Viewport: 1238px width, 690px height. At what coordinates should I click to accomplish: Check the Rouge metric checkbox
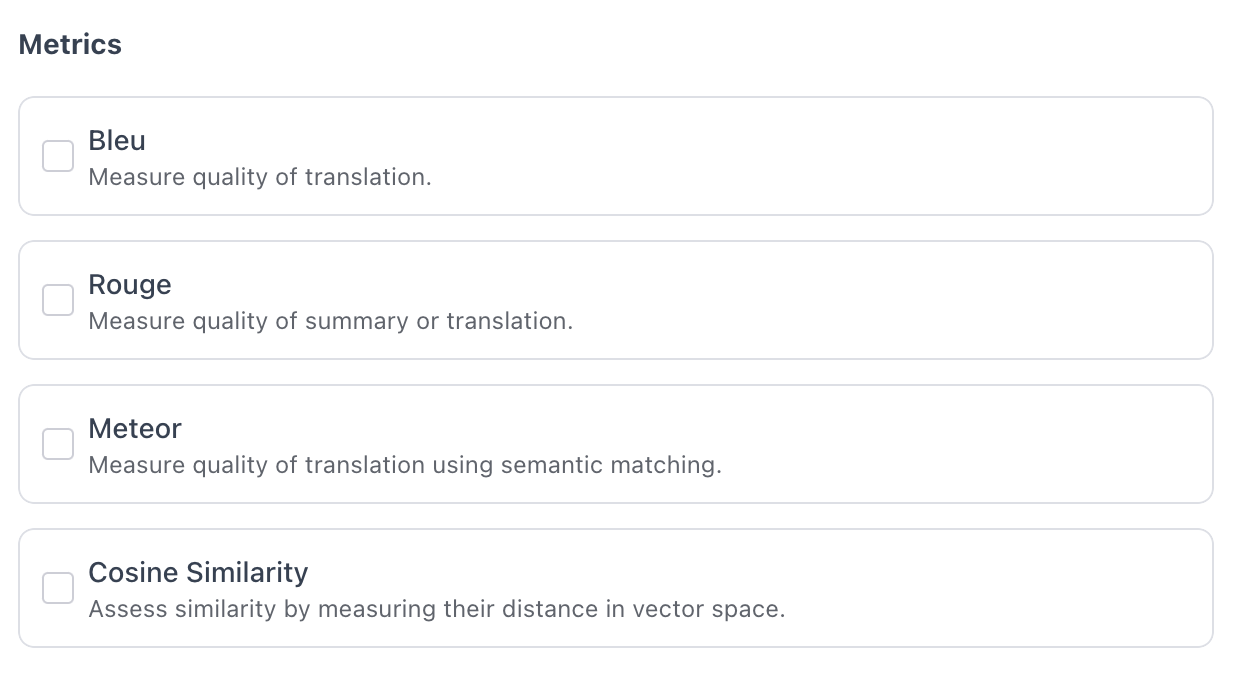(x=57, y=300)
